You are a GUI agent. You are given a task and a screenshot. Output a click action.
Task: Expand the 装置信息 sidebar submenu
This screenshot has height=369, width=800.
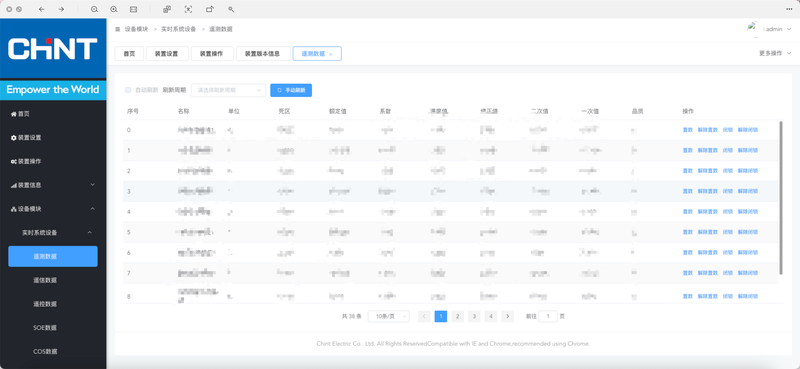coord(92,185)
